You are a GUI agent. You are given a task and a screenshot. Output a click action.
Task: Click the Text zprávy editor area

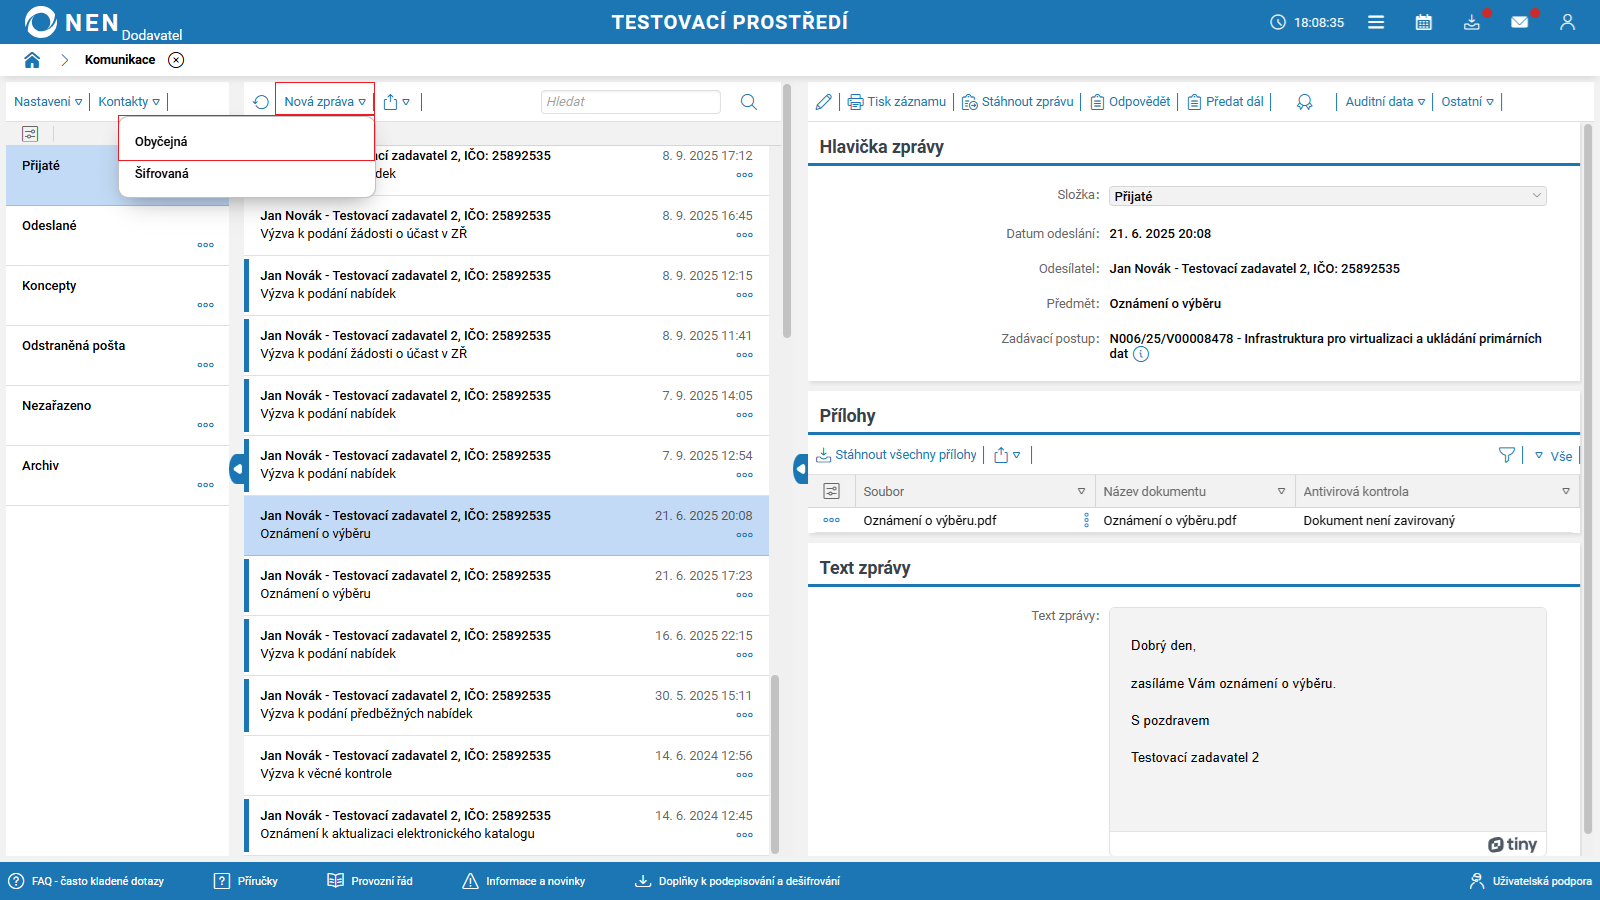[x=1328, y=720]
